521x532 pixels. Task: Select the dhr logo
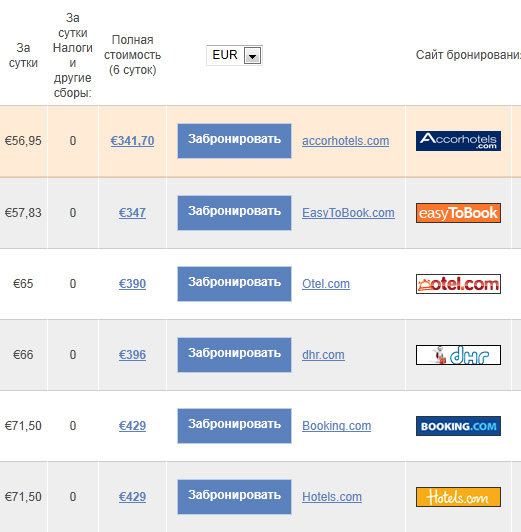(x=458, y=355)
